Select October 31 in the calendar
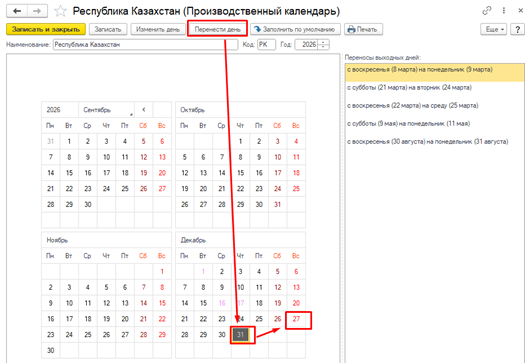This screenshot has height=363, width=525. point(278,204)
